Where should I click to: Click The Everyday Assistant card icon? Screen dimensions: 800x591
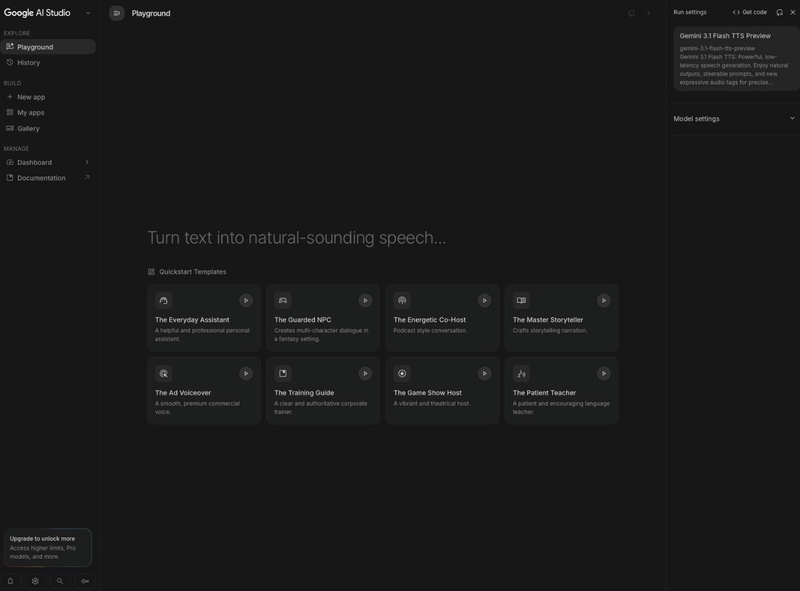click(x=163, y=300)
